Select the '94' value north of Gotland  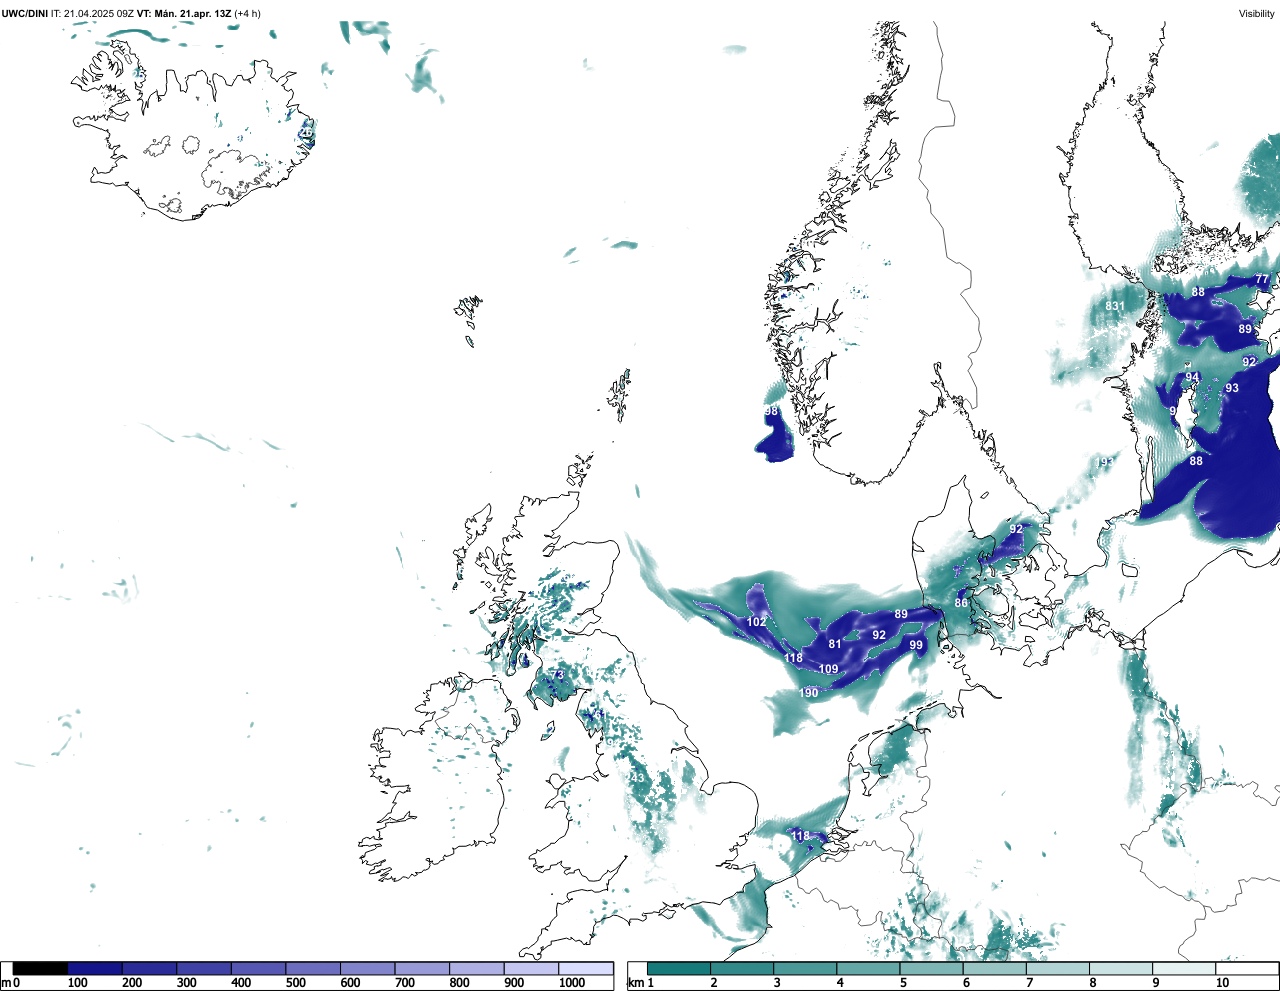(x=1192, y=378)
